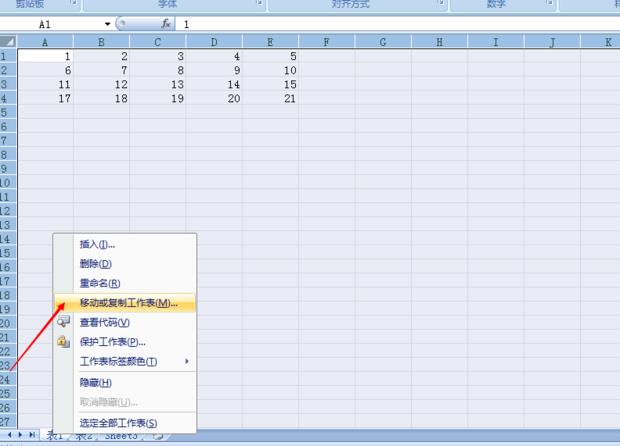Viewport: 620px width, 446px height.
Task: Click cell C2 containing 8
Action: coord(158,70)
